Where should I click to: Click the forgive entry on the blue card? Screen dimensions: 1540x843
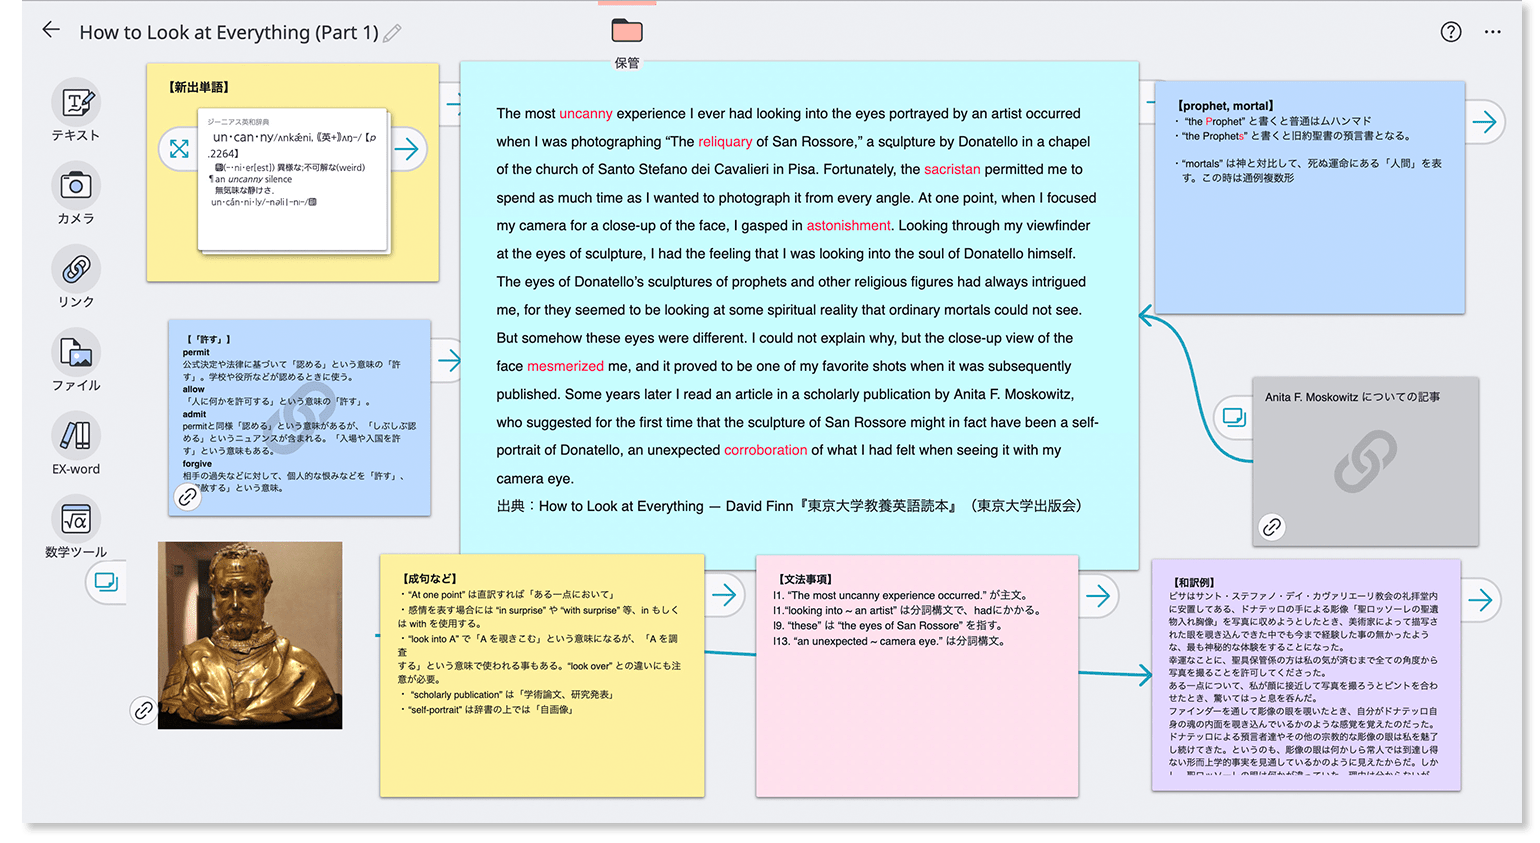(x=197, y=464)
